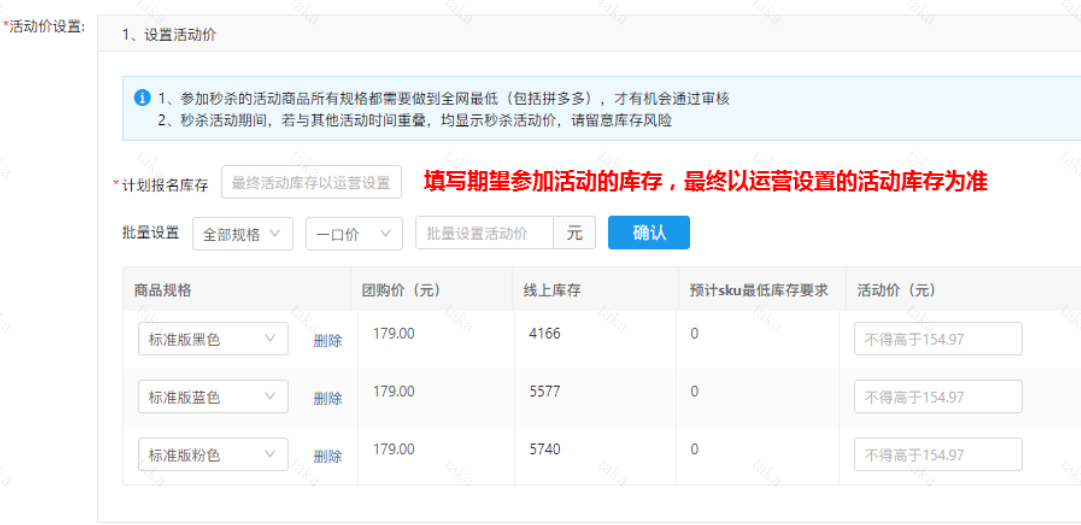Click 179.00 price in 标准版粉色 row
1081x525 pixels.
[x=394, y=449]
